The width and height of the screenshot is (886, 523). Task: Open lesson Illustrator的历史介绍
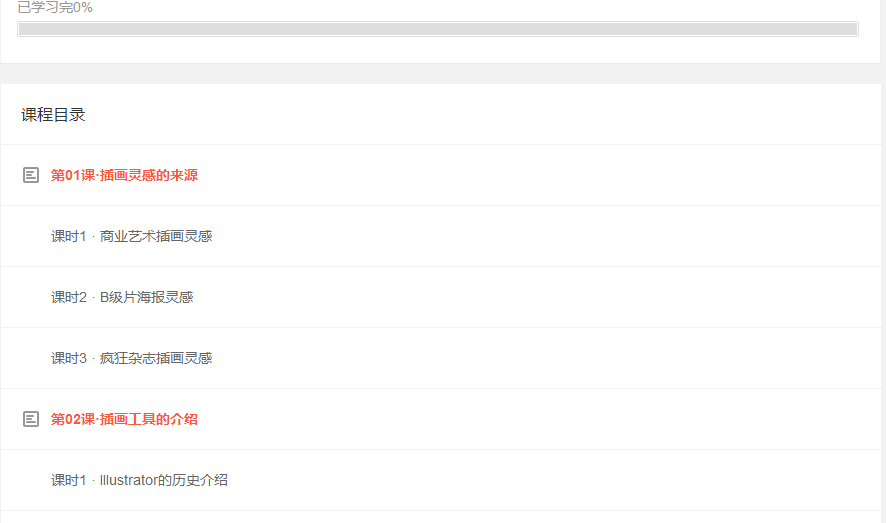pyautogui.click(x=441, y=480)
